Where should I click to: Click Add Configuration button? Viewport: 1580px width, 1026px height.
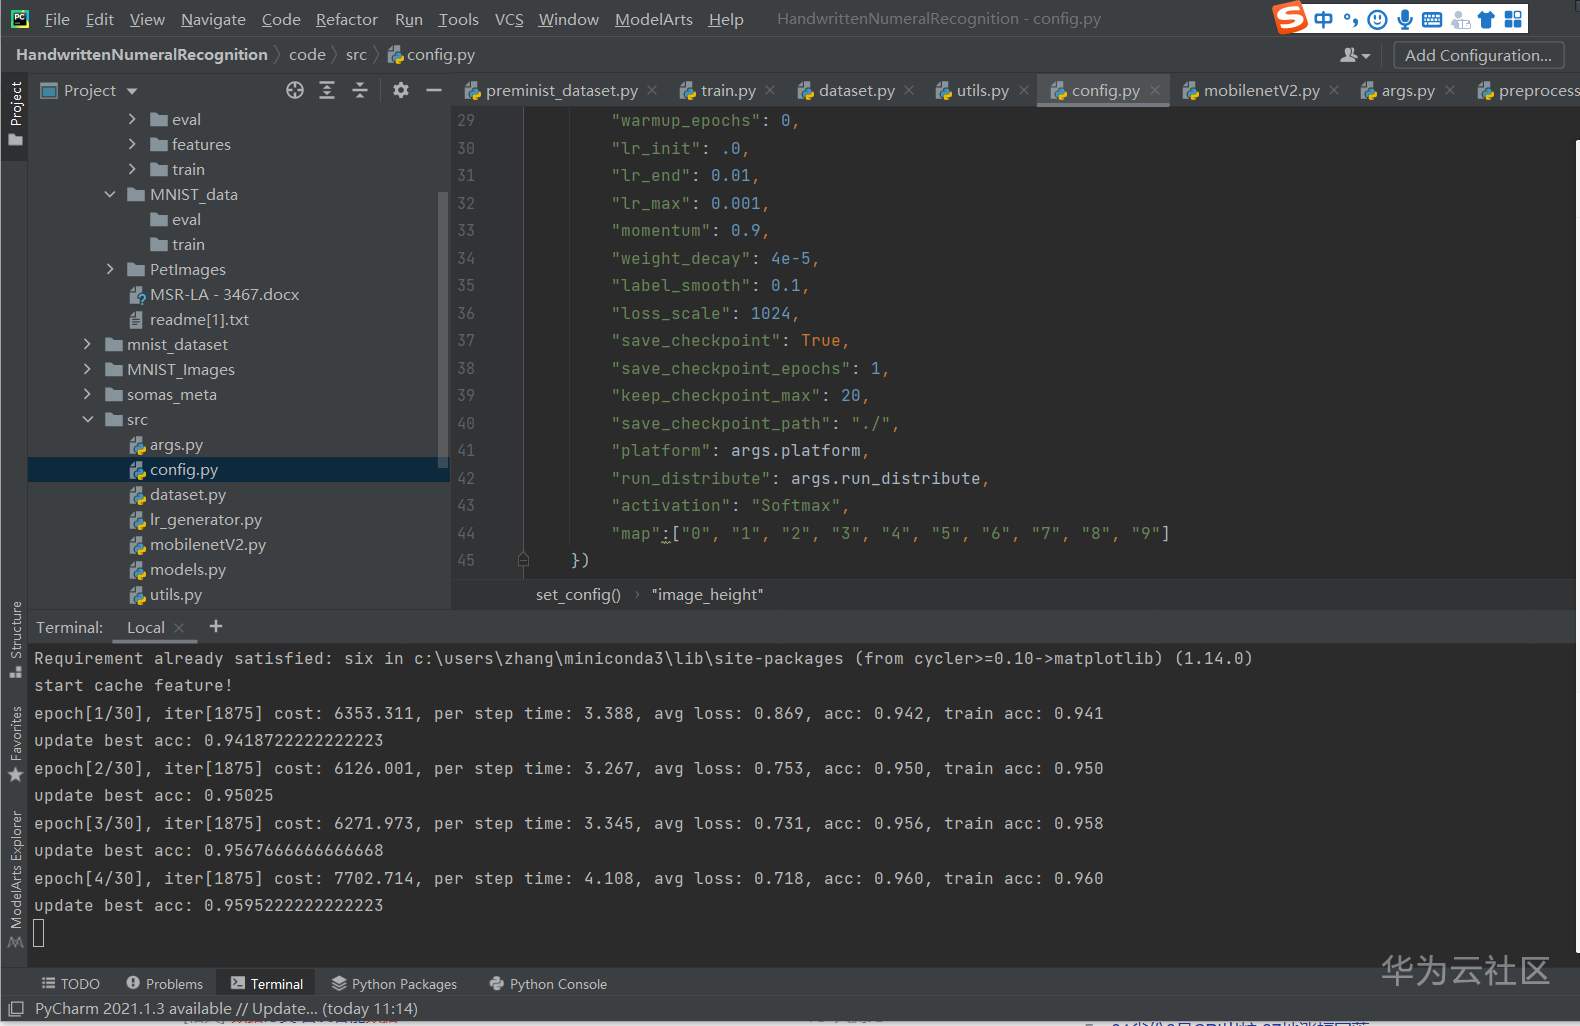coord(1477,56)
